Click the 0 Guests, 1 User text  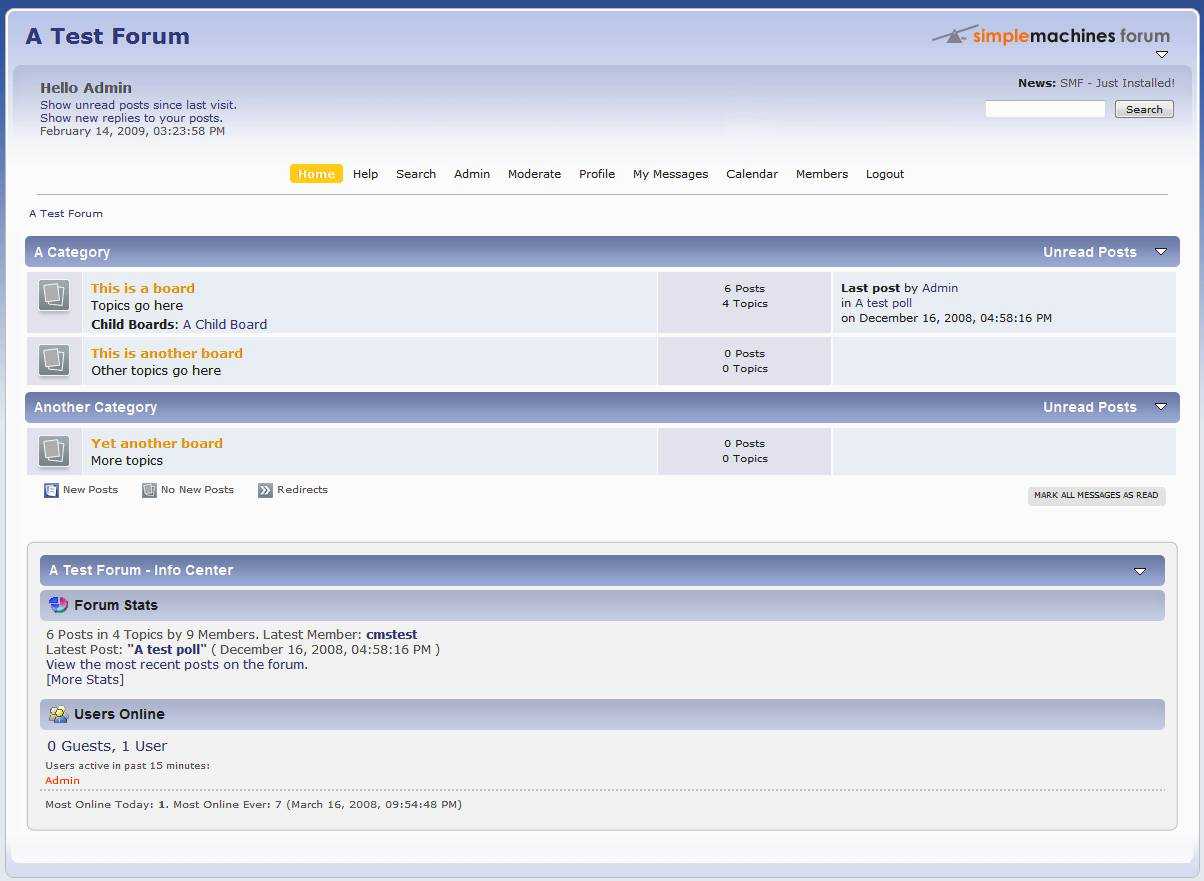[x=107, y=746]
